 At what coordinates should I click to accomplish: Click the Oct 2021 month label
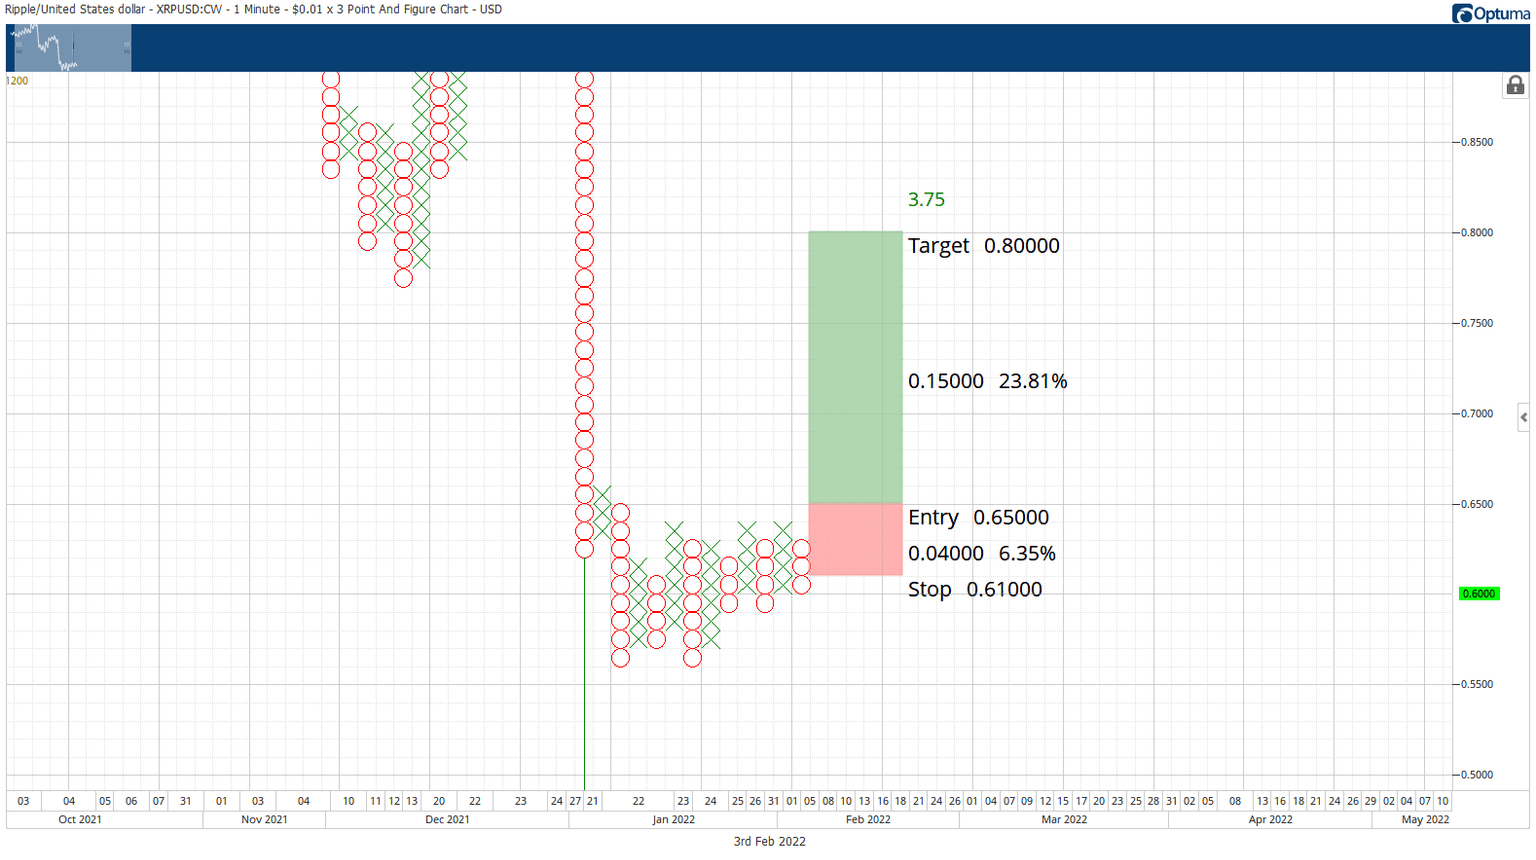click(80, 820)
